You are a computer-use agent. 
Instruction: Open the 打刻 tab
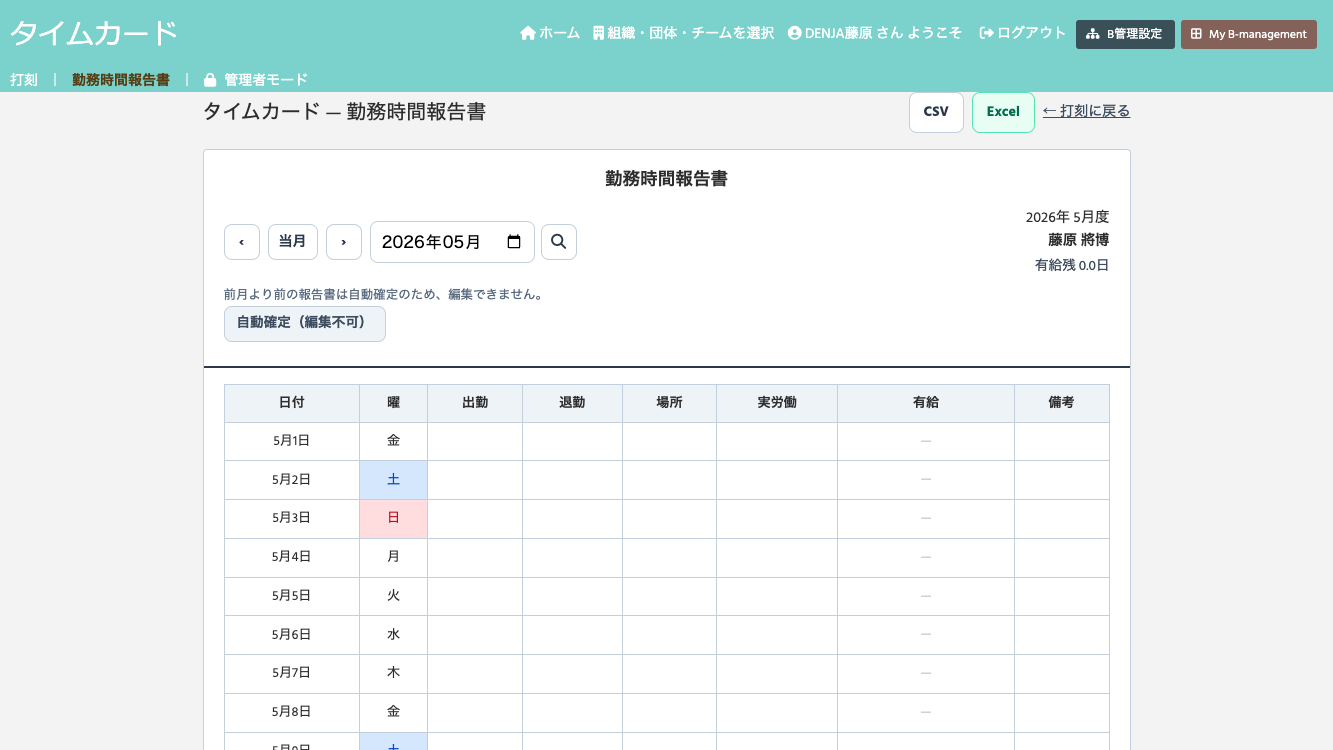pyautogui.click(x=24, y=80)
